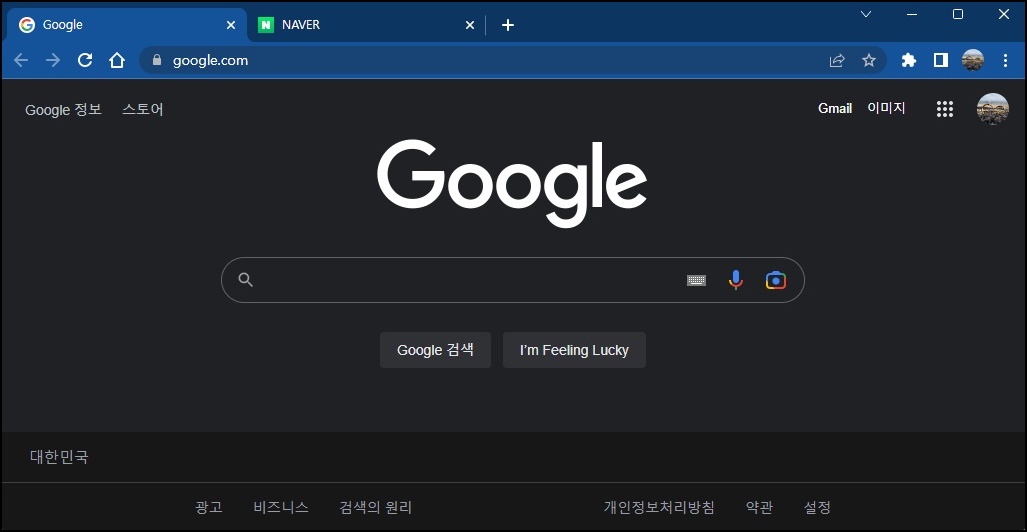Open the Chrome profile avatar in toolbar
The image size is (1027, 532).
[973, 60]
